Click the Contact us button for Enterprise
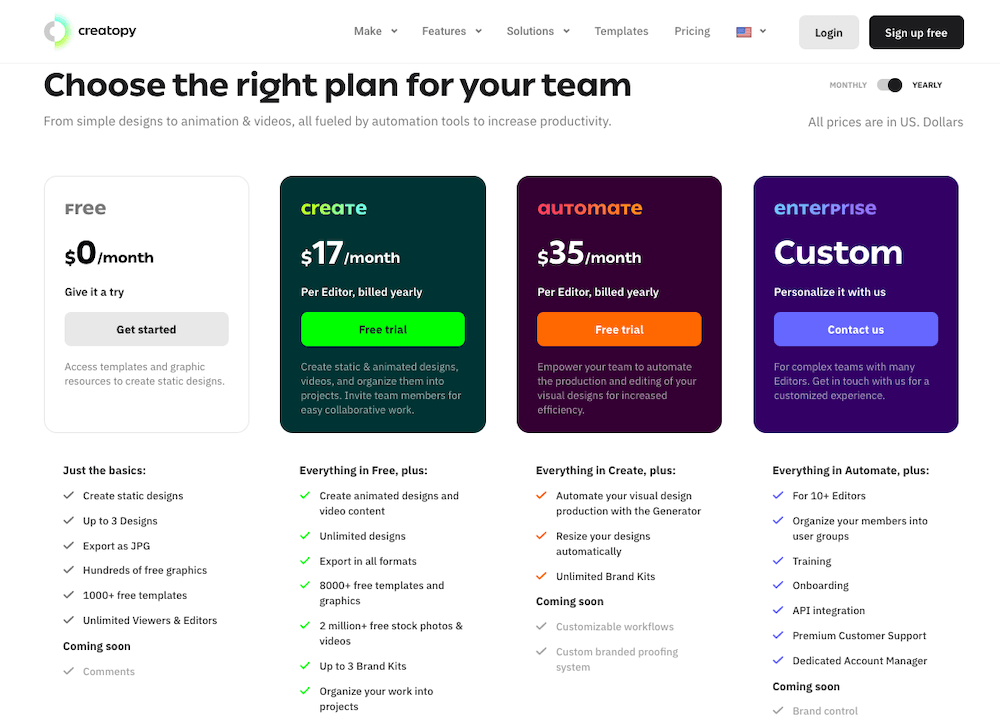Screen dimensions: 1000x720 tap(856, 329)
